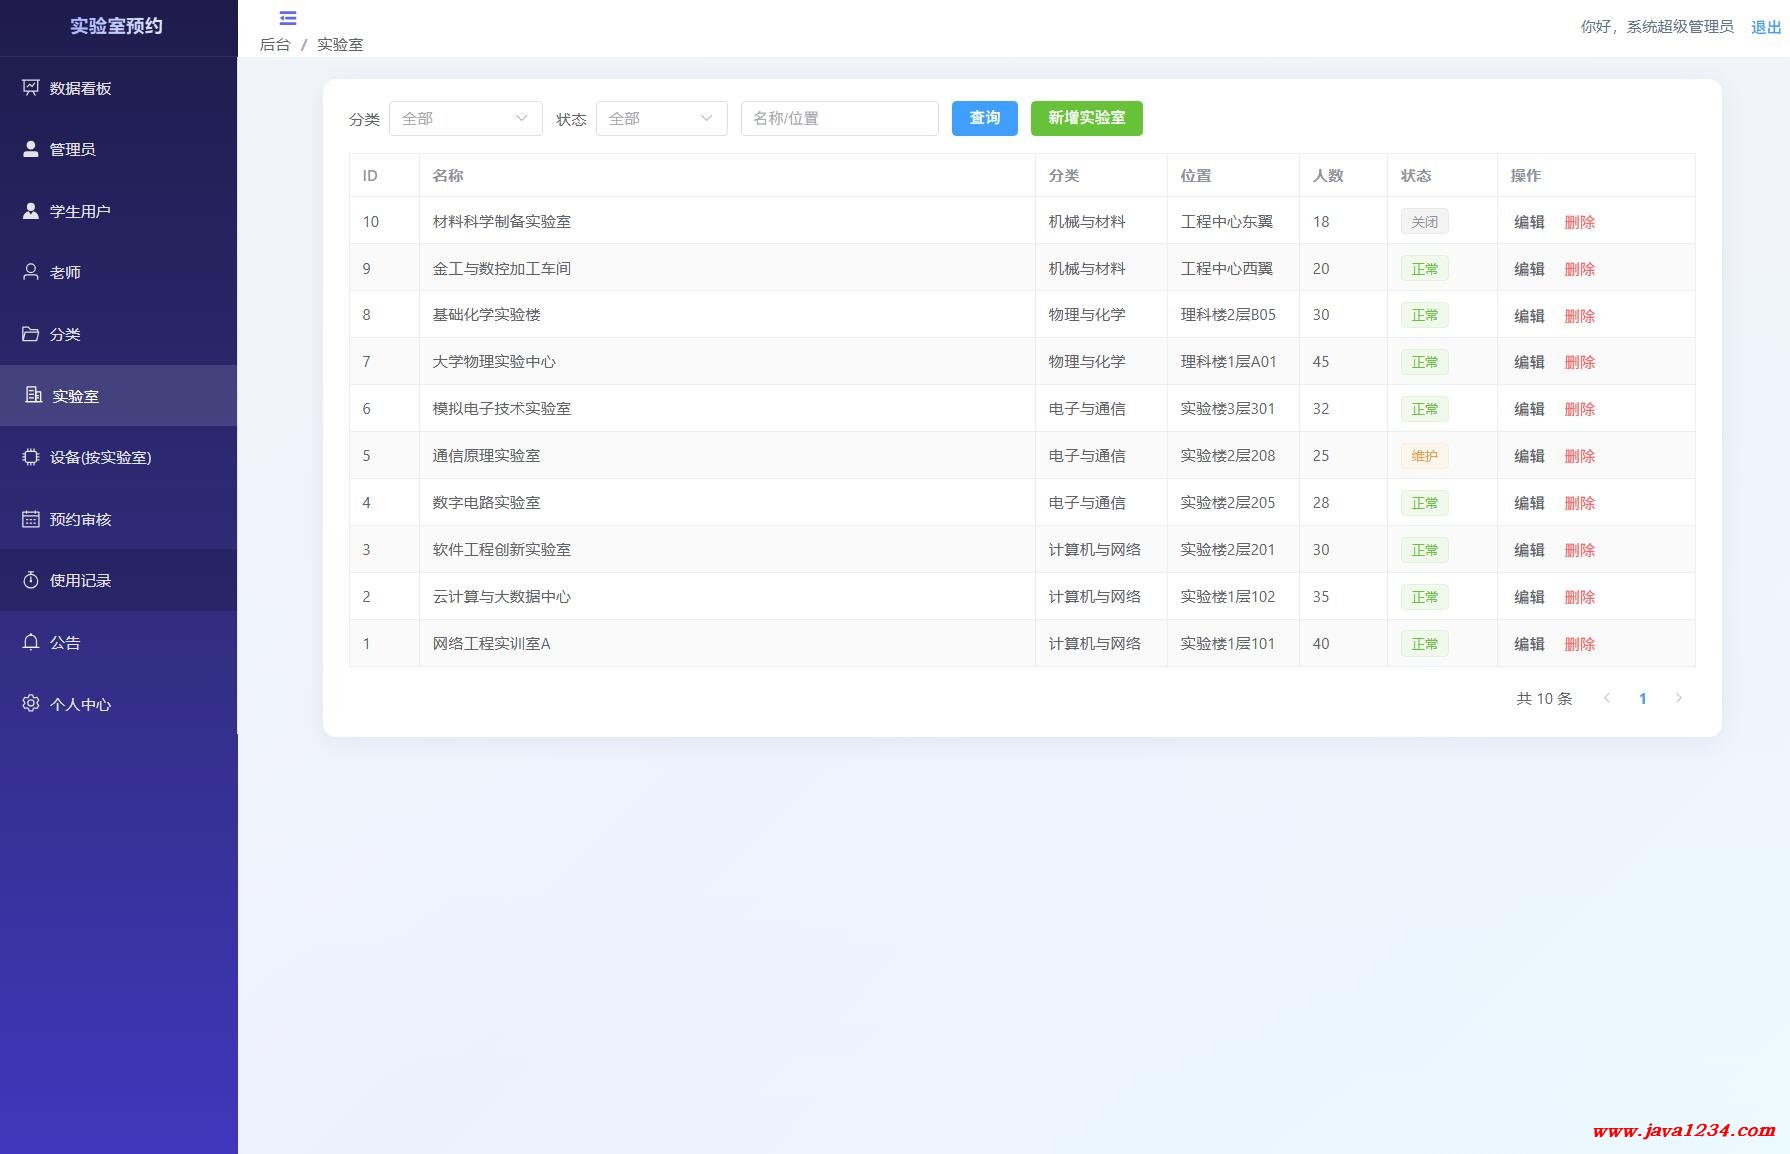Screen dimensions: 1790x1154
Task: Click the 预约审核 calendar icon
Action: (31, 519)
